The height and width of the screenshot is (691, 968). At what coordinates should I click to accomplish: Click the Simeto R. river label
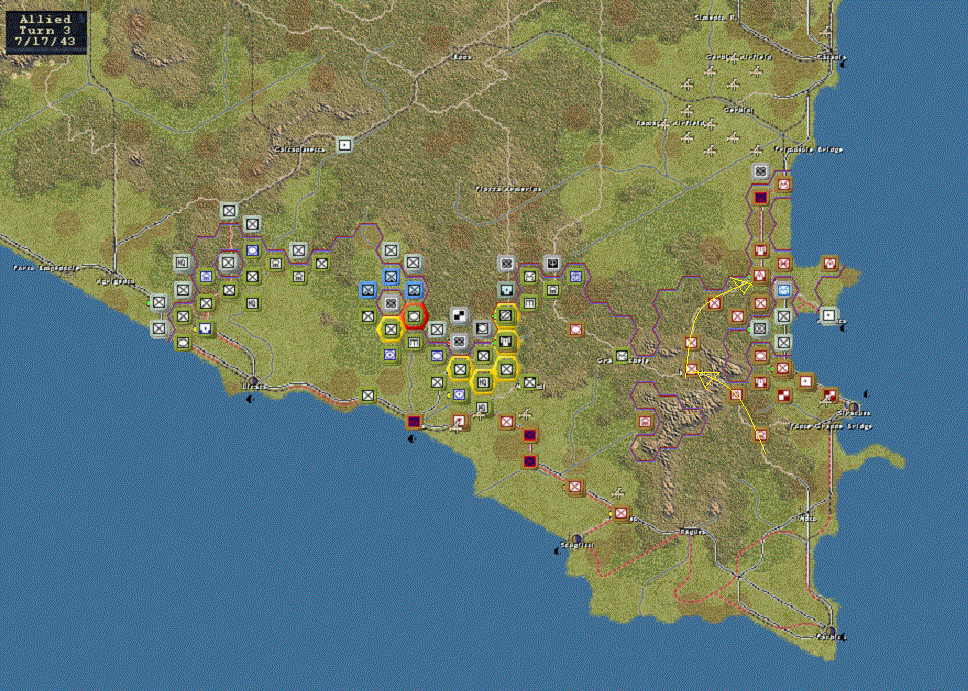tap(714, 18)
